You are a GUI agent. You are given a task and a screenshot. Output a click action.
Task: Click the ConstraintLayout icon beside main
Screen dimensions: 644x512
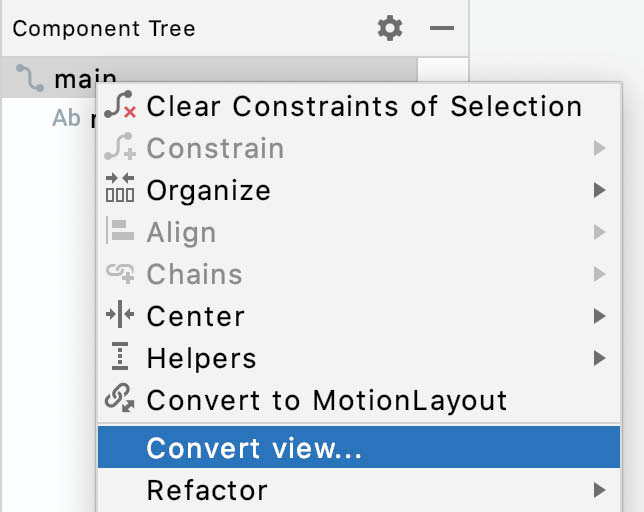coord(30,78)
